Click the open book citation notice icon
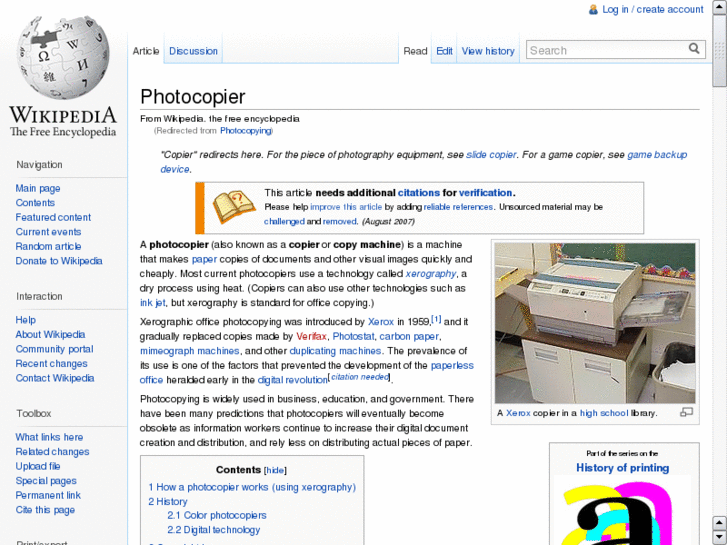The image size is (727, 545). (234, 207)
